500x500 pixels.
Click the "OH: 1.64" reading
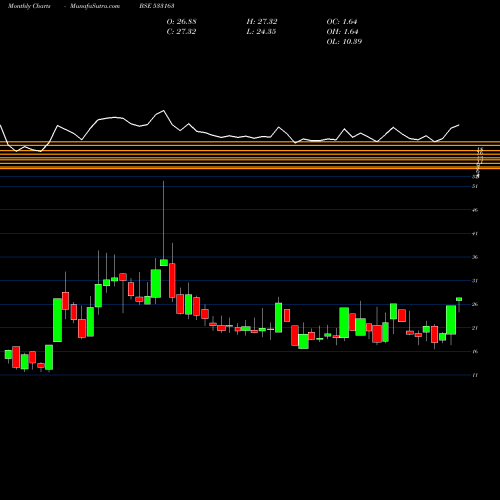coord(342,32)
